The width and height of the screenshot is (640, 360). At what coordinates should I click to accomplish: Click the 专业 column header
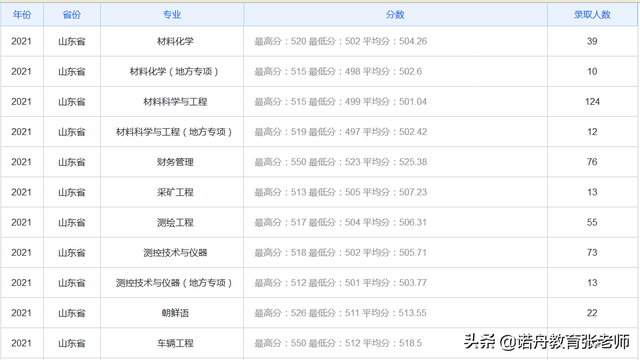tap(172, 15)
